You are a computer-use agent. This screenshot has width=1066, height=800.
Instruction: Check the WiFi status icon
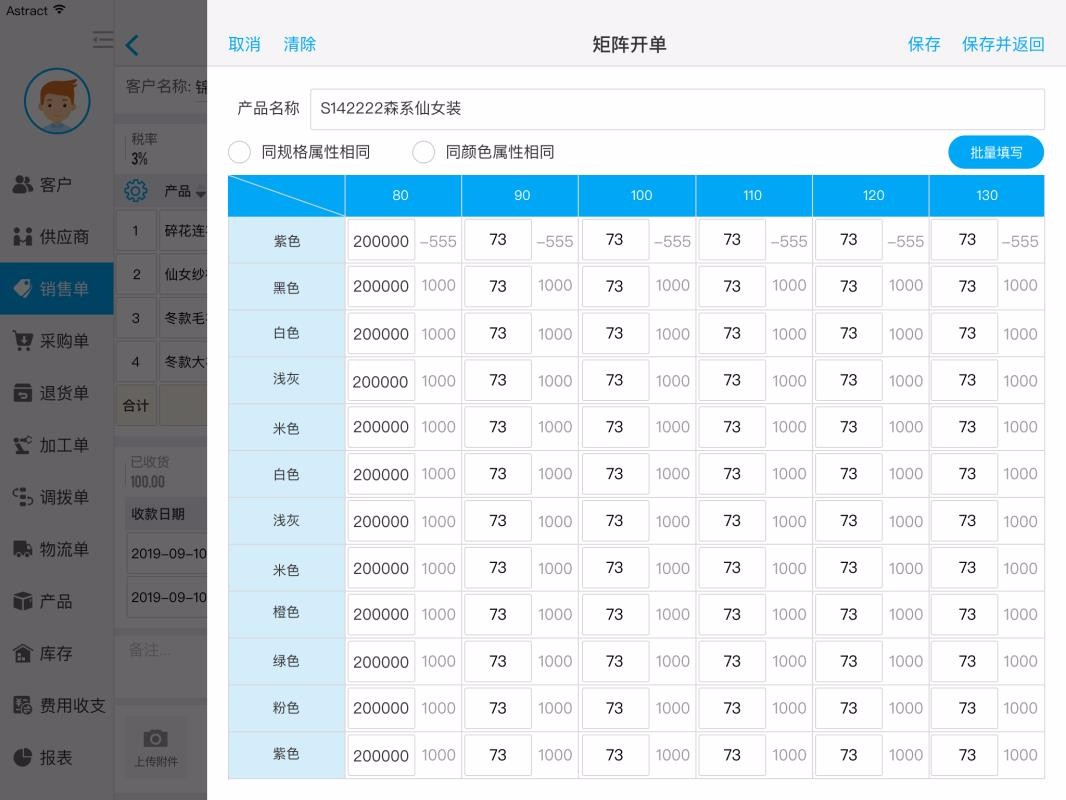pyautogui.click(x=59, y=10)
